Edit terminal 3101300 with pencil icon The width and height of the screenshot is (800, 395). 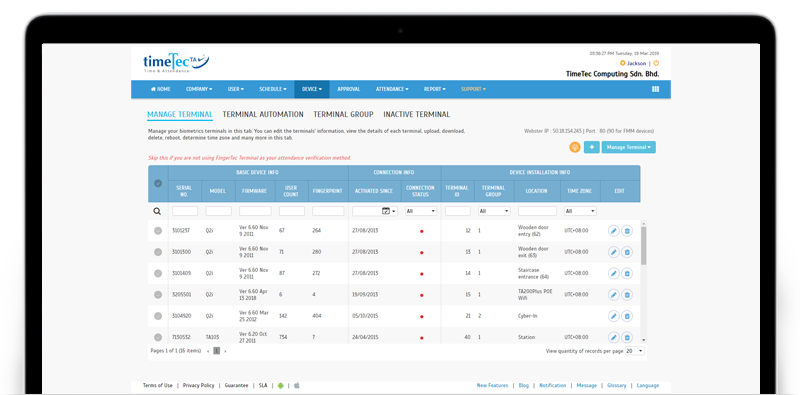tap(614, 252)
